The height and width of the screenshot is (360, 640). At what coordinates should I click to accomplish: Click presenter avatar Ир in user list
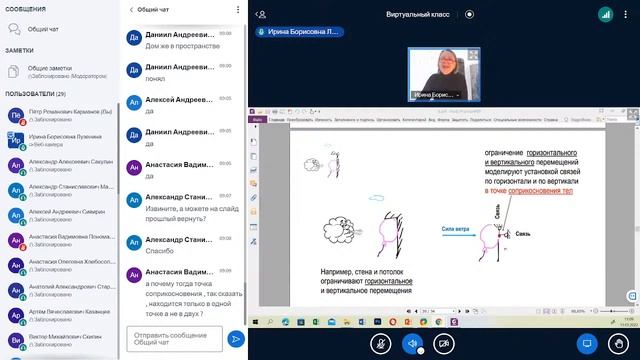[x=16, y=140]
